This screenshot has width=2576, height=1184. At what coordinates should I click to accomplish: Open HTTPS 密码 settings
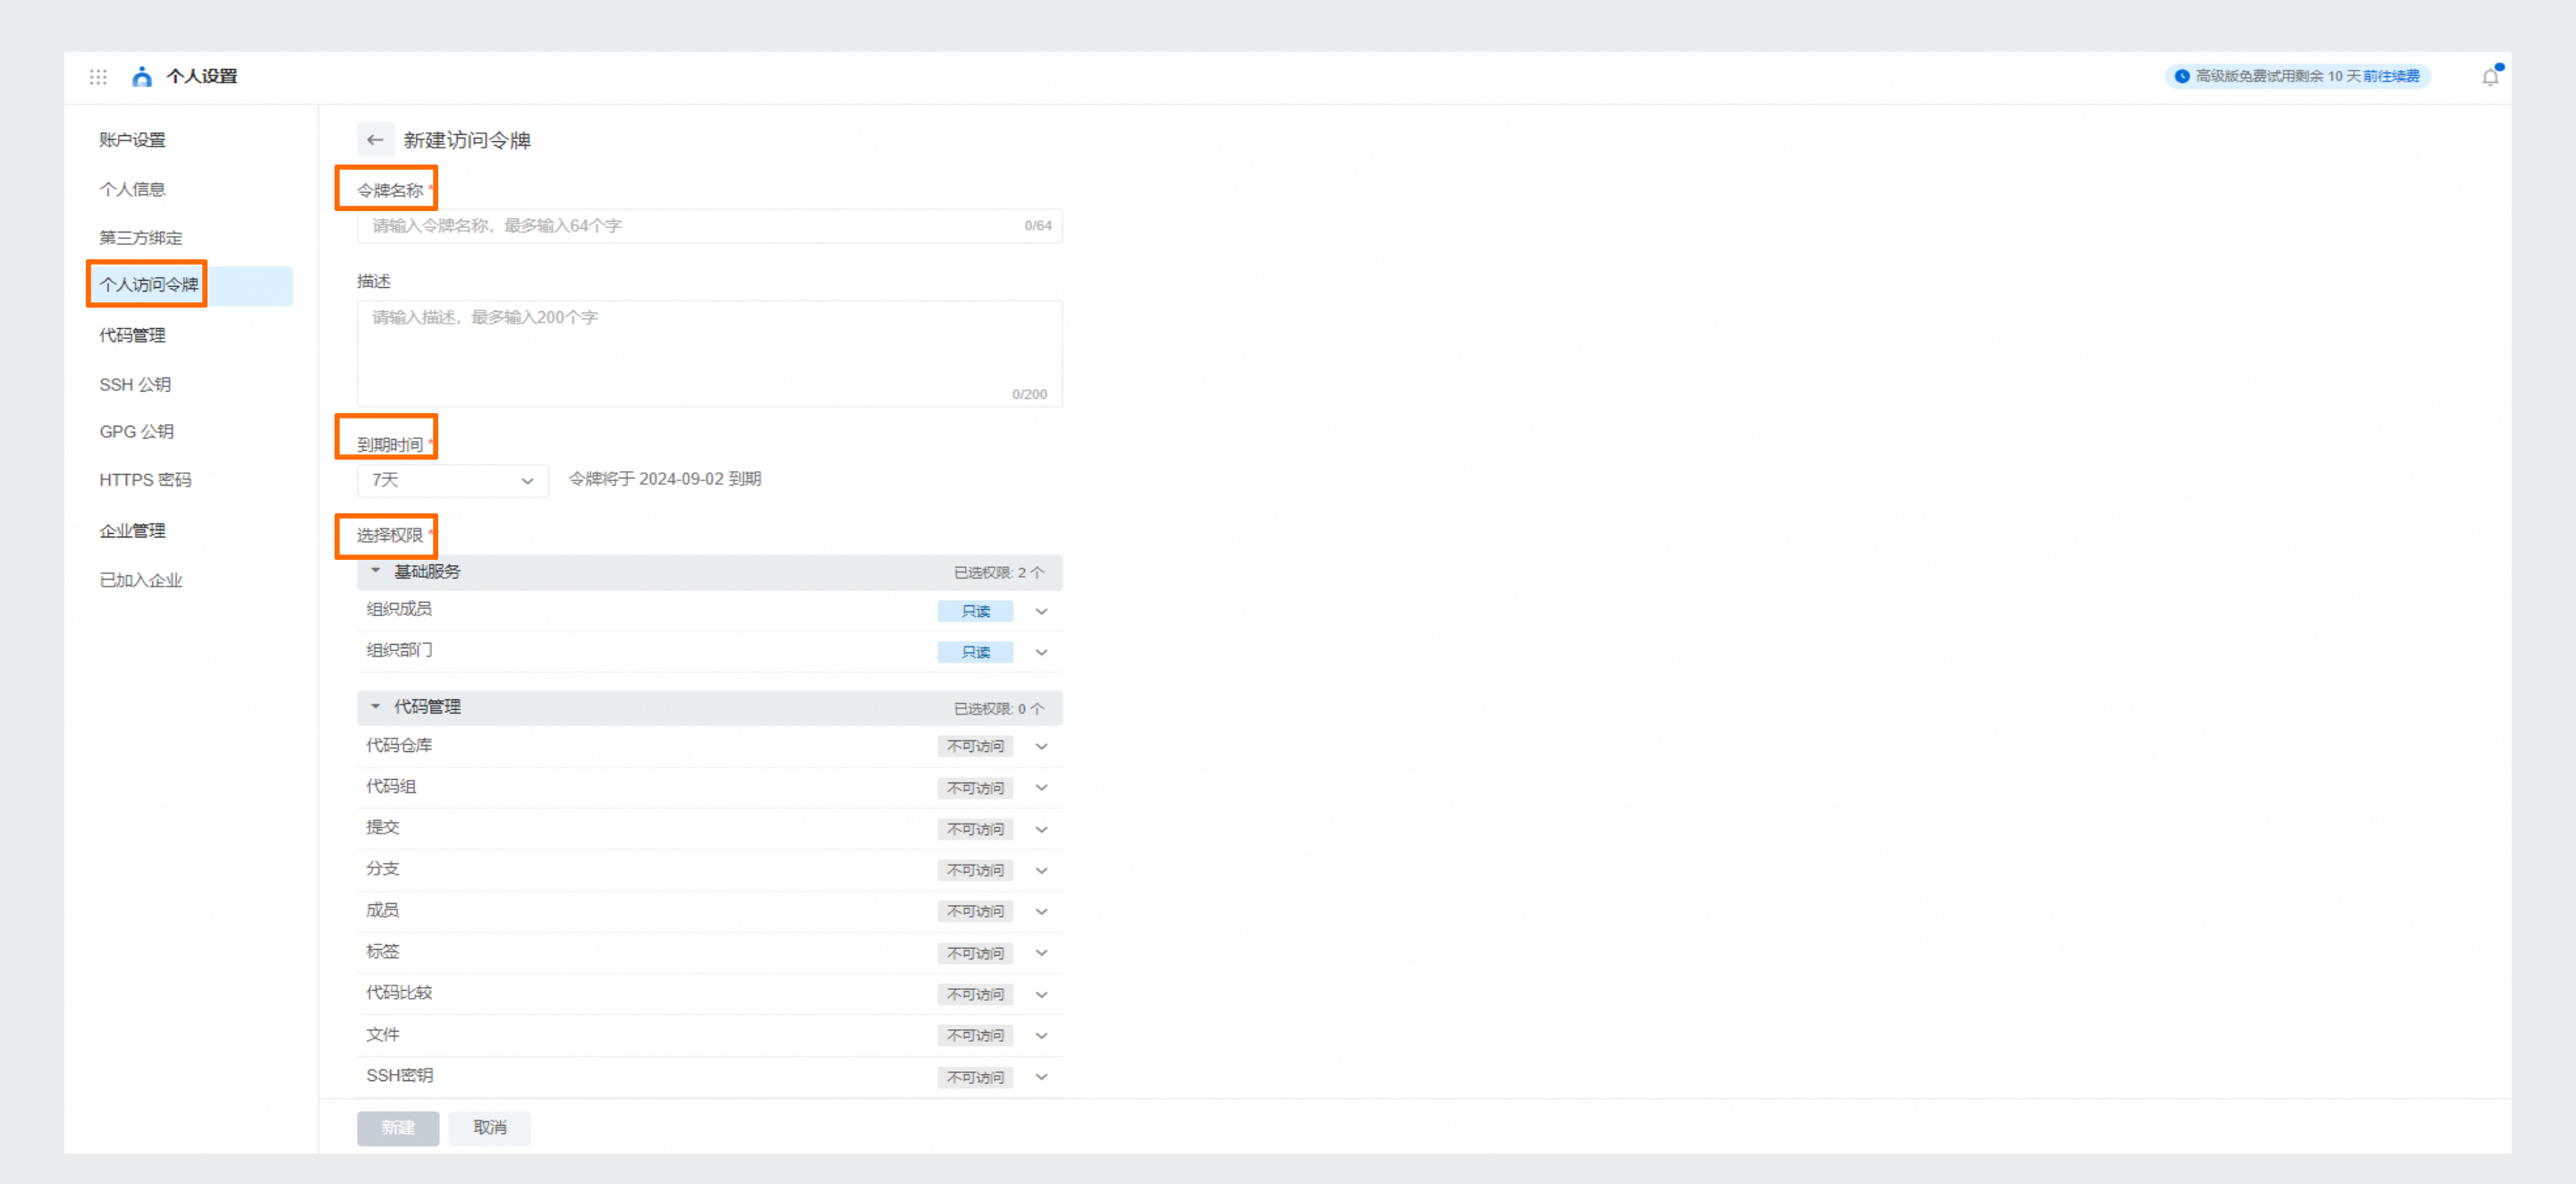[145, 480]
